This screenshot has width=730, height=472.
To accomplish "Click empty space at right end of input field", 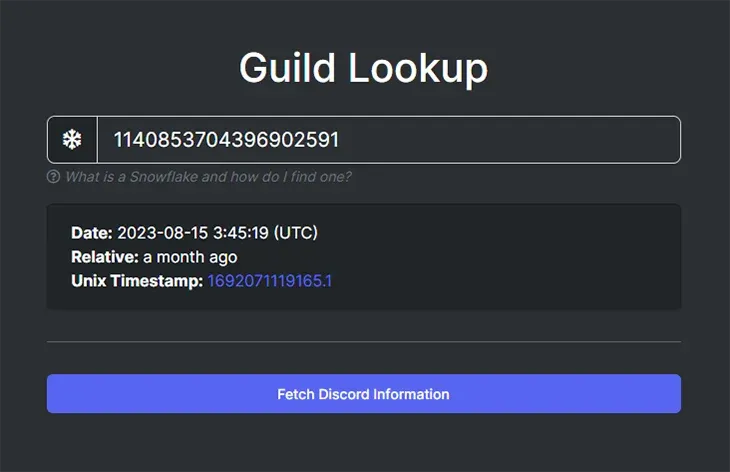I will pos(600,140).
